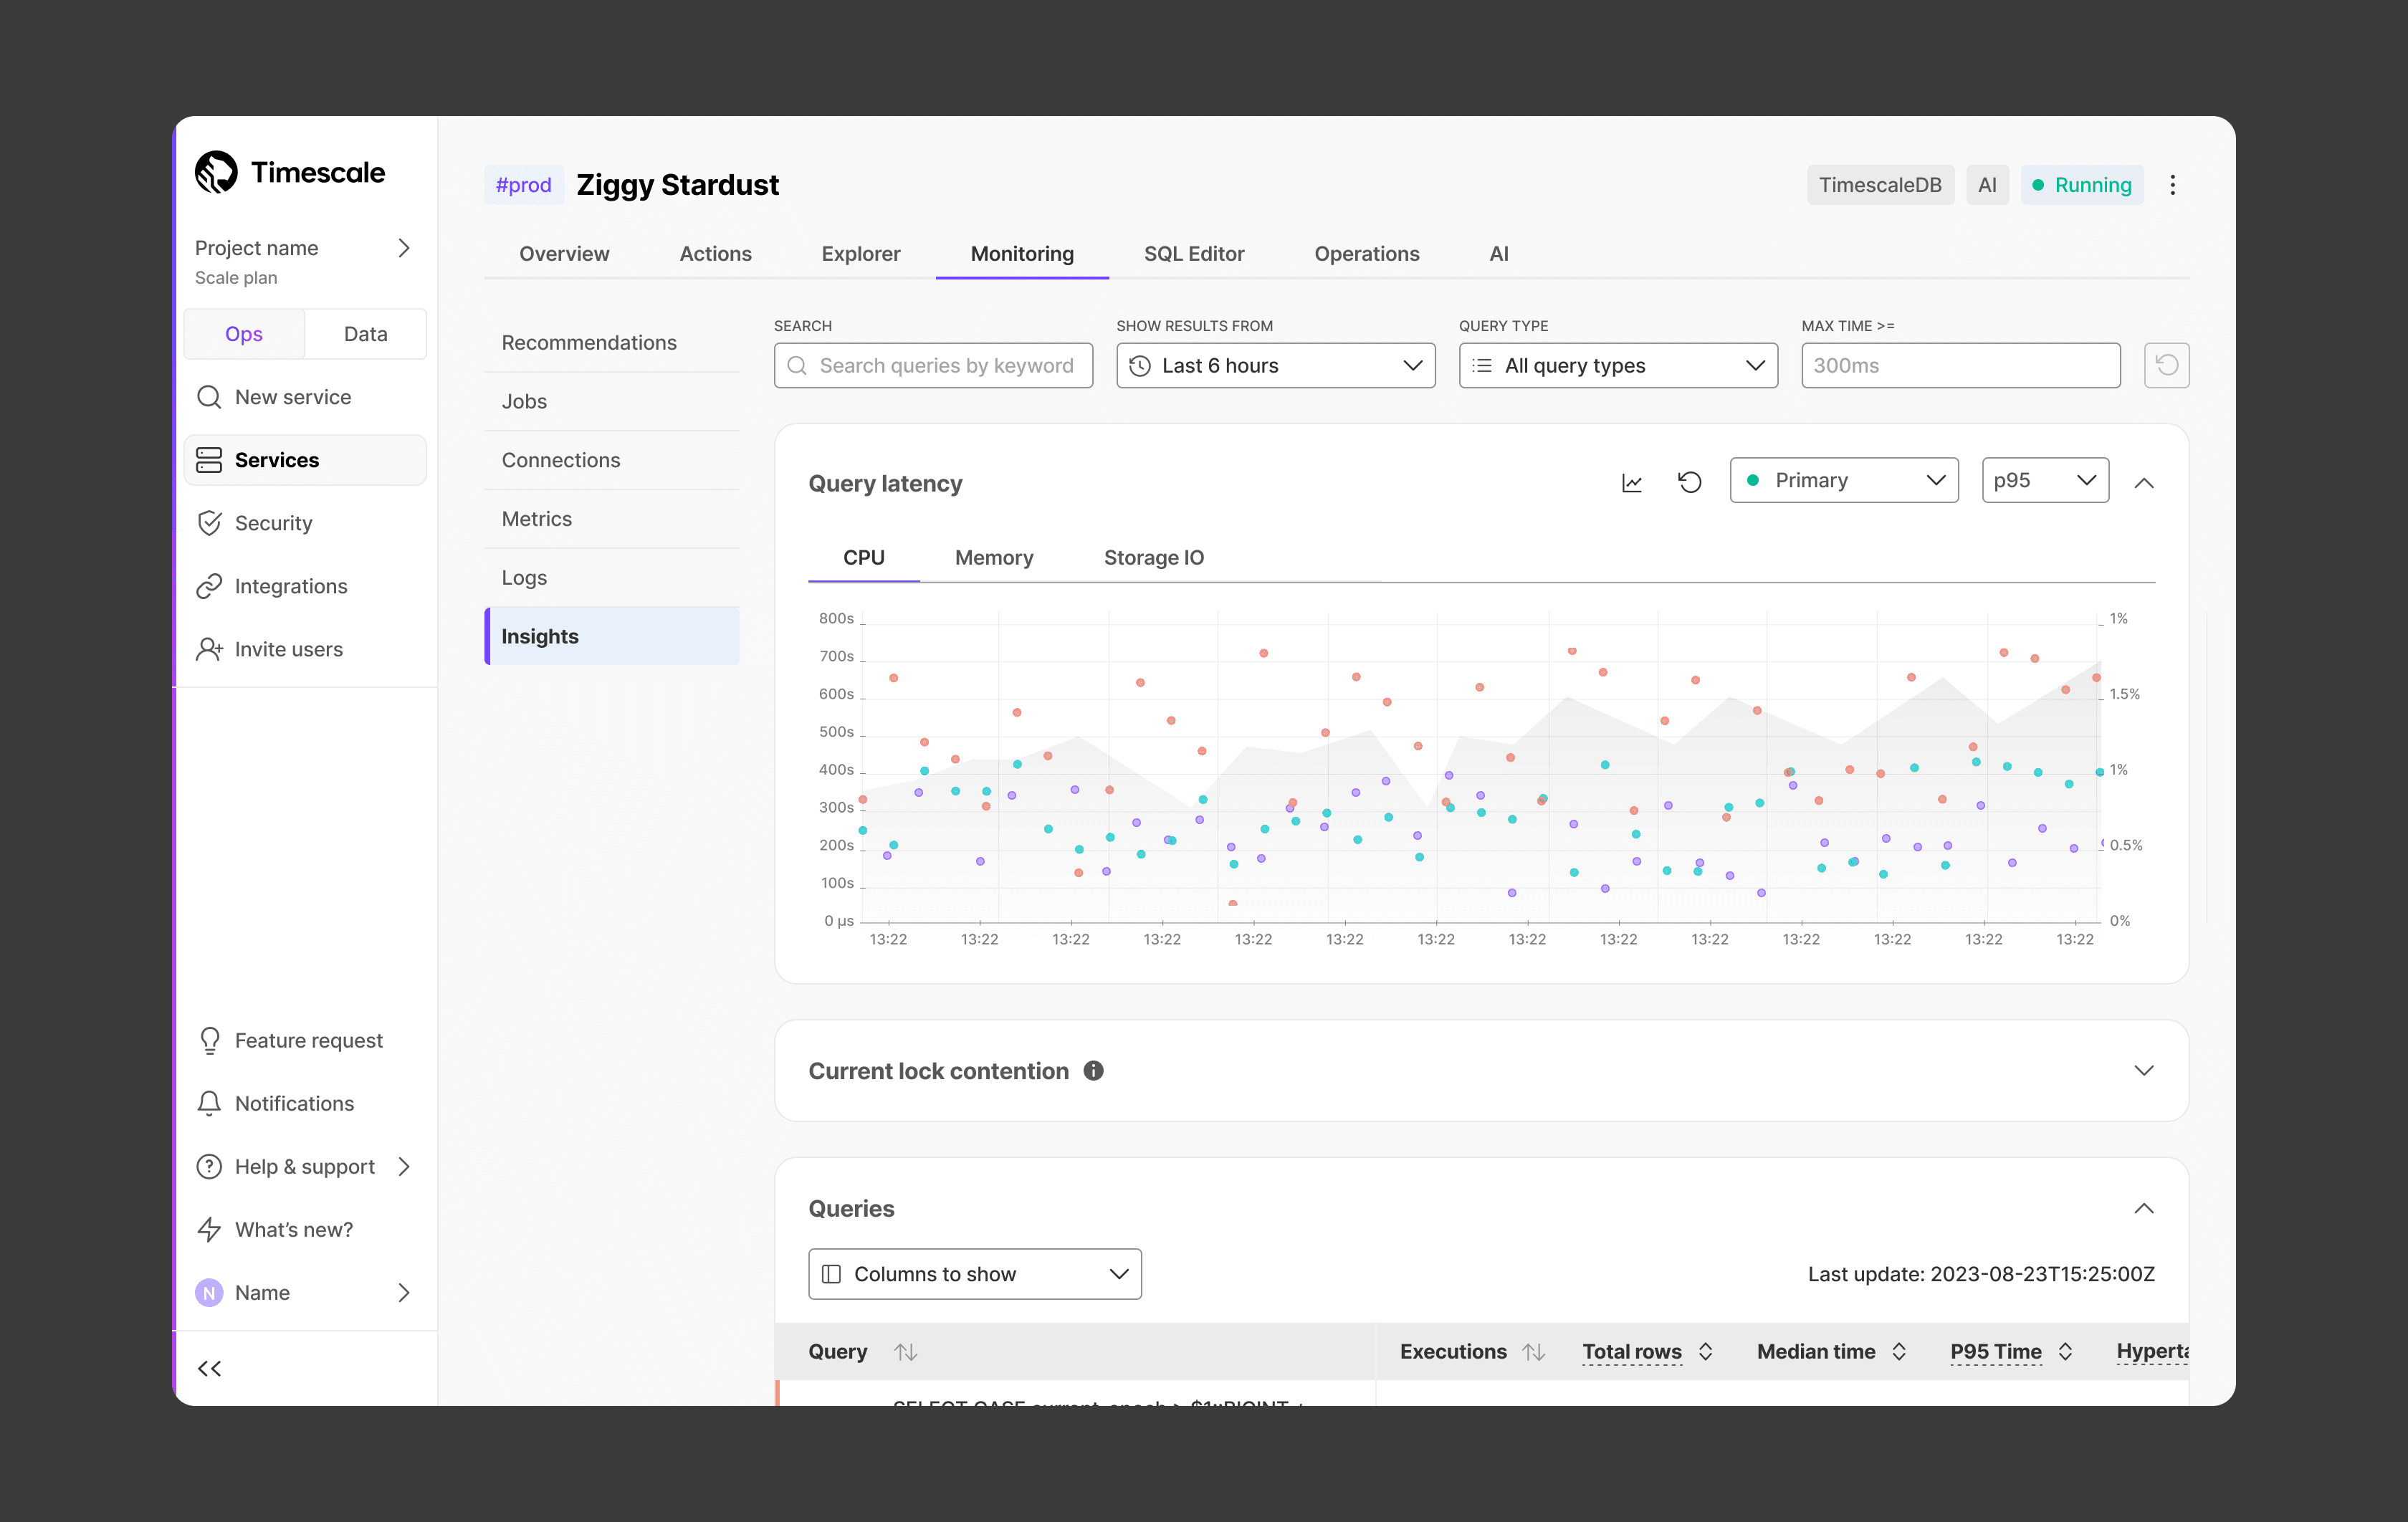The image size is (2408, 1522).
Task: Expand the Name account chevron
Action: tap(404, 1293)
